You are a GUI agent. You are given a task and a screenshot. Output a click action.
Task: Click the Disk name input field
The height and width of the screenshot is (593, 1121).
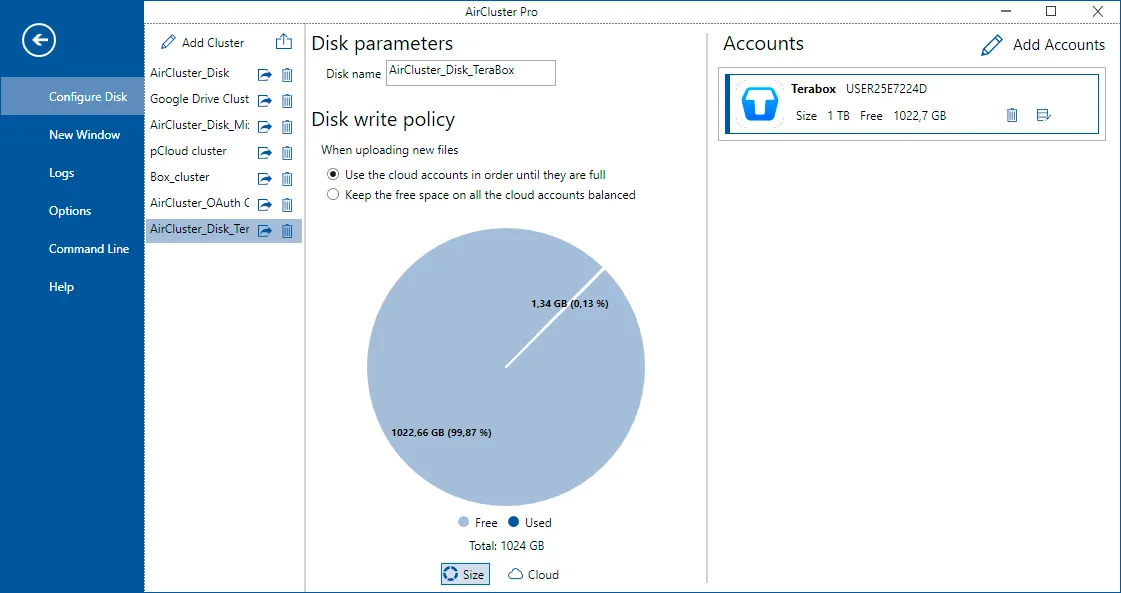[x=470, y=73]
